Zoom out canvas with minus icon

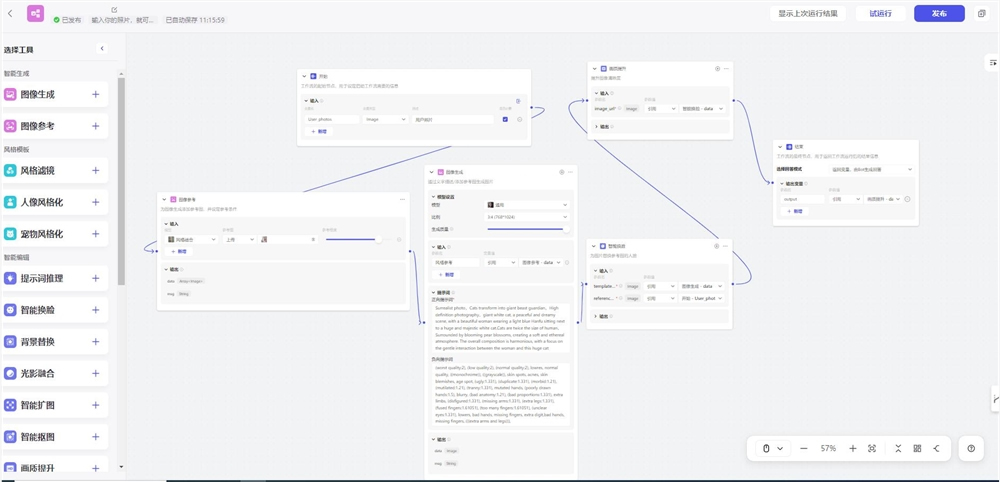pos(804,449)
